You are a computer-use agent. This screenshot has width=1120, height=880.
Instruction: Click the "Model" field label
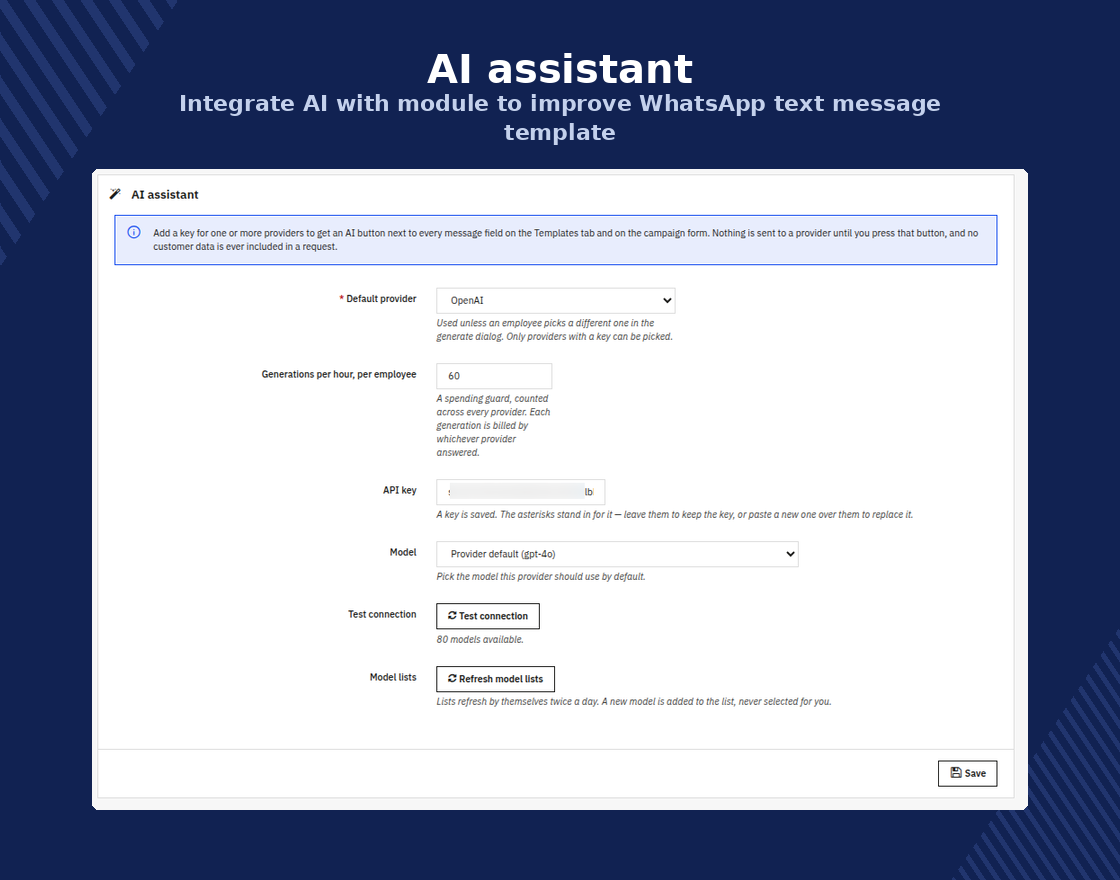(403, 552)
